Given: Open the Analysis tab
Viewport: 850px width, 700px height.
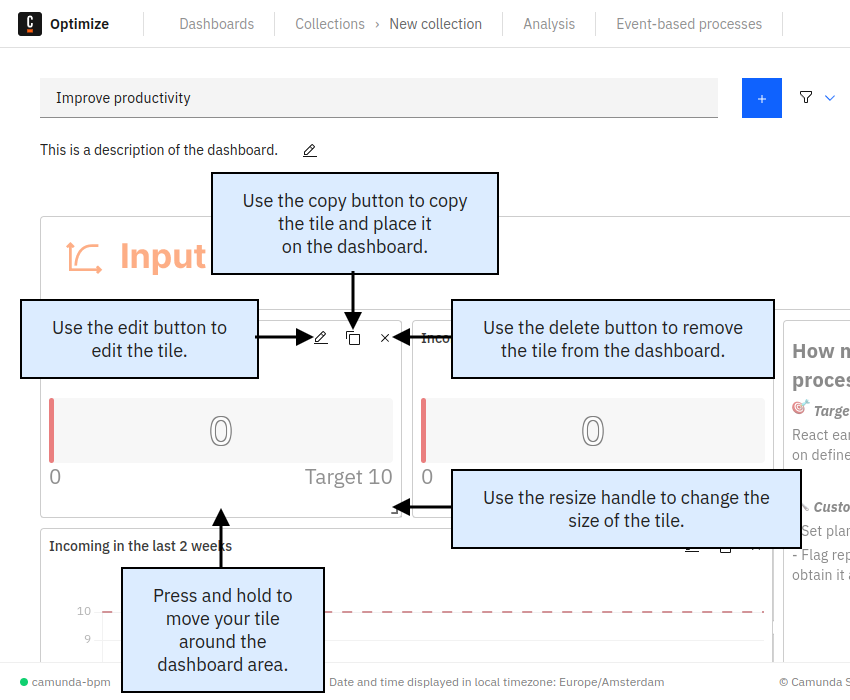Looking at the screenshot, I should pyautogui.click(x=548, y=23).
